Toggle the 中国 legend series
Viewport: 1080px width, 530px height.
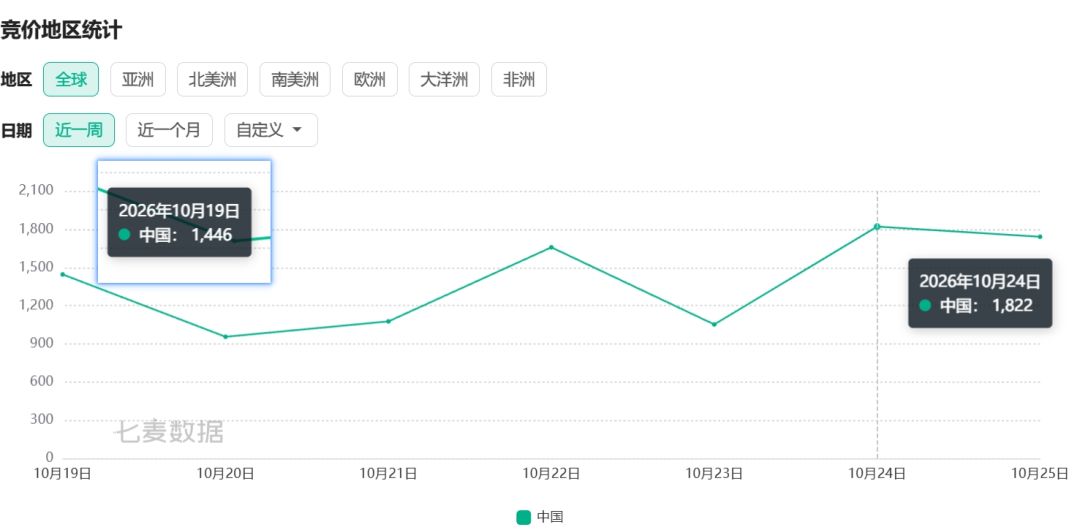point(540,517)
